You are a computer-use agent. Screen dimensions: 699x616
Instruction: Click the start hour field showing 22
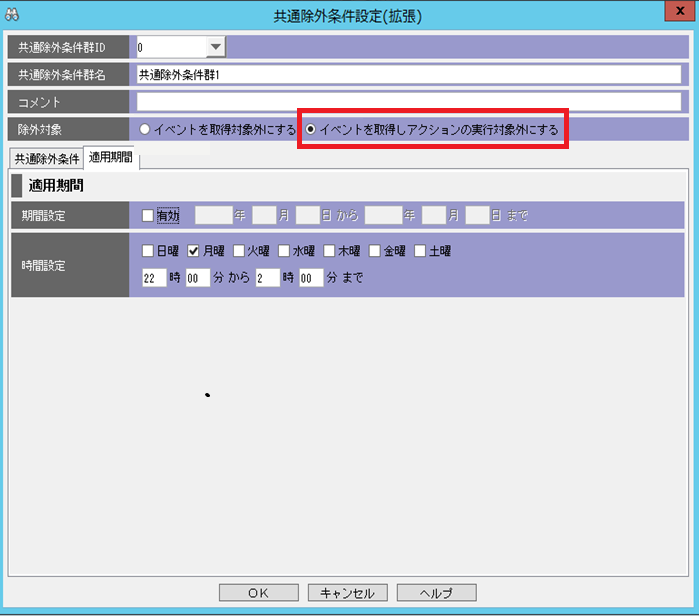(153, 279)
